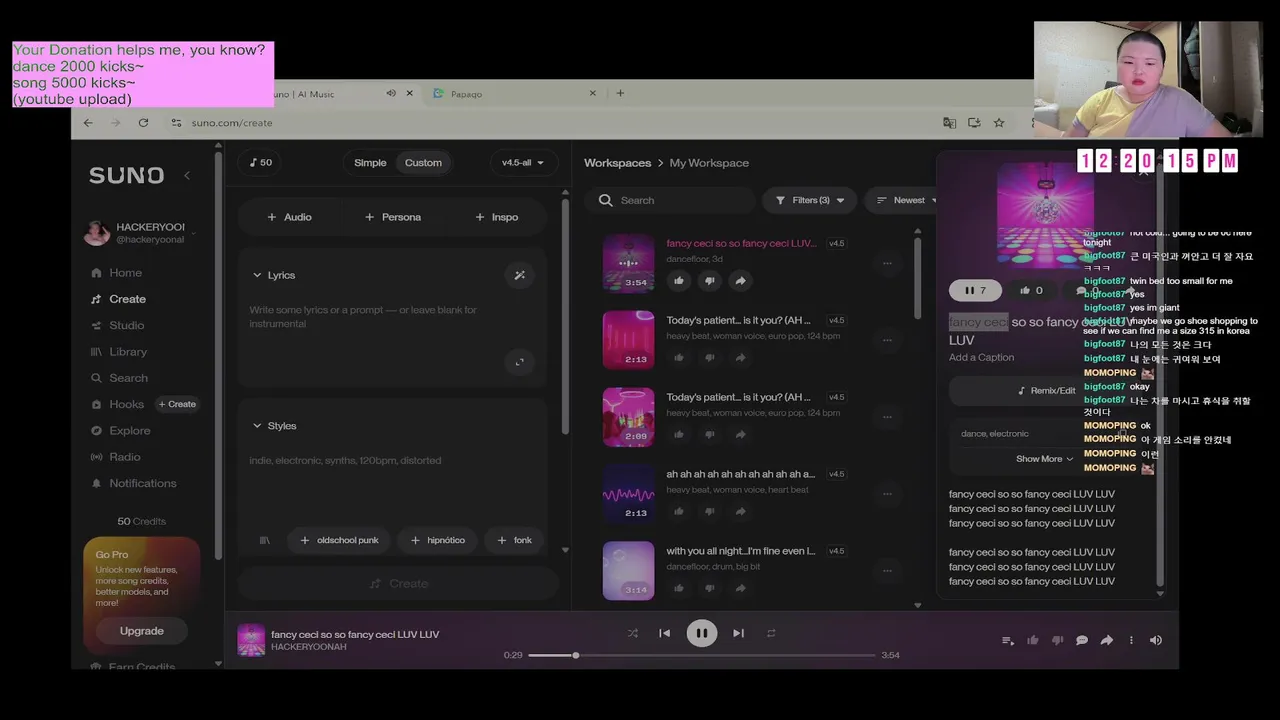This screenshot has height=720, width=1280.
Task: Share the fancy ceci song in list
Action: click(x=740, y=281)
